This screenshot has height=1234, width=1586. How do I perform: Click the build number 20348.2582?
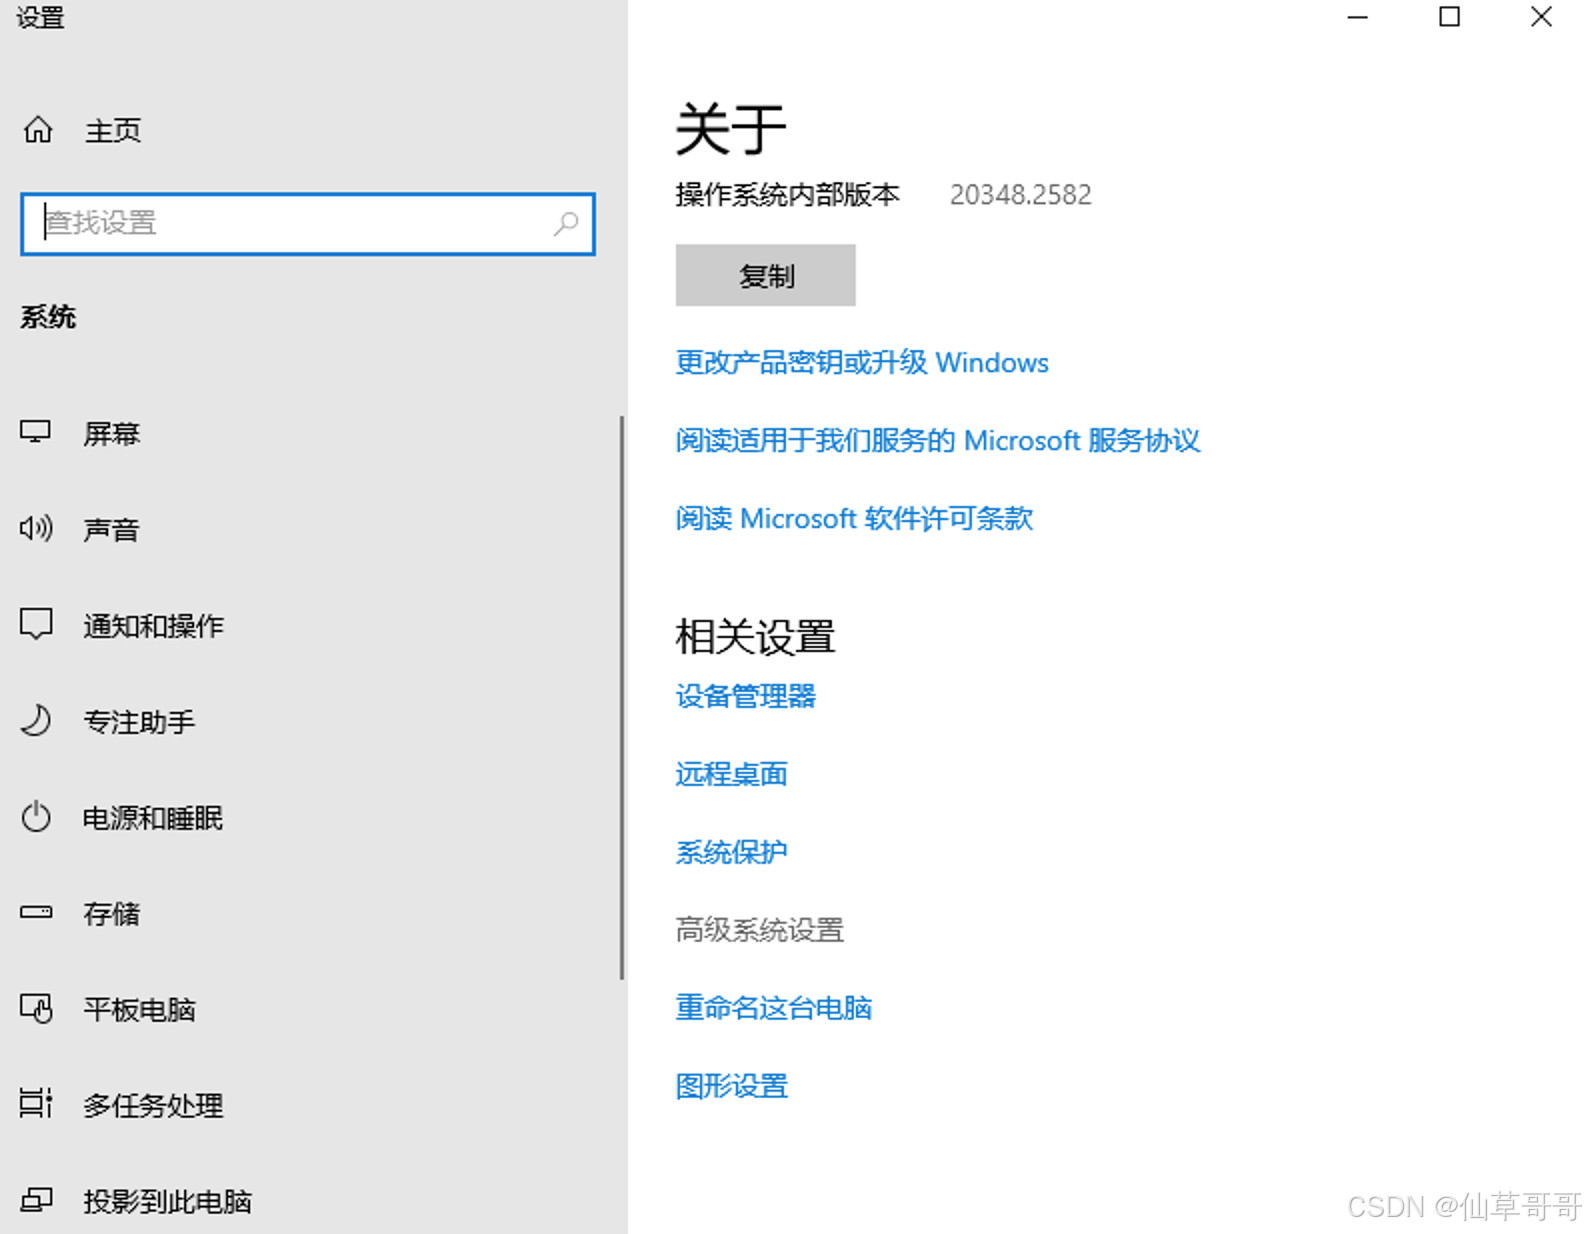1020,194
